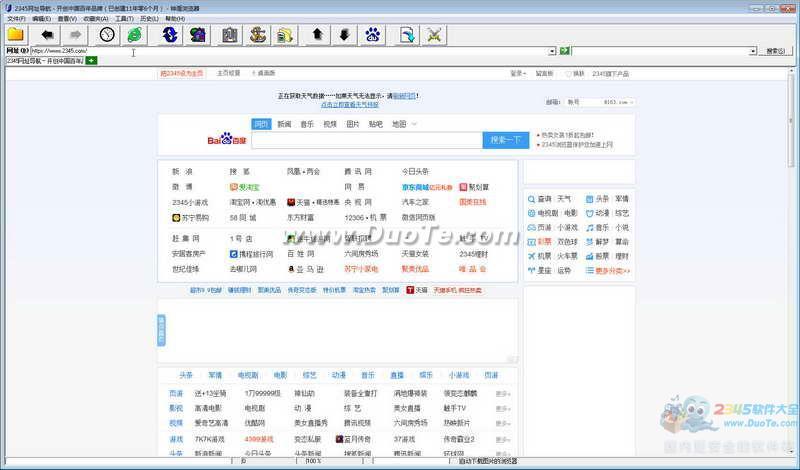Screen dimensions: 800x470
Task: Click the 亚马逊 link with Amazon icon
Action: (306, 269)
